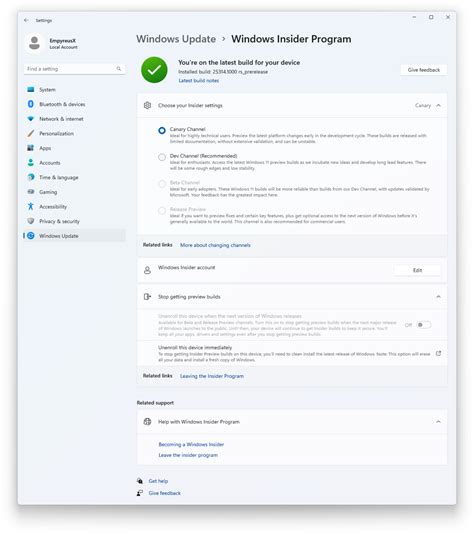Select the Canary Channel radio button
Viewport: 474px width, 534px height.
pos(162,130)
